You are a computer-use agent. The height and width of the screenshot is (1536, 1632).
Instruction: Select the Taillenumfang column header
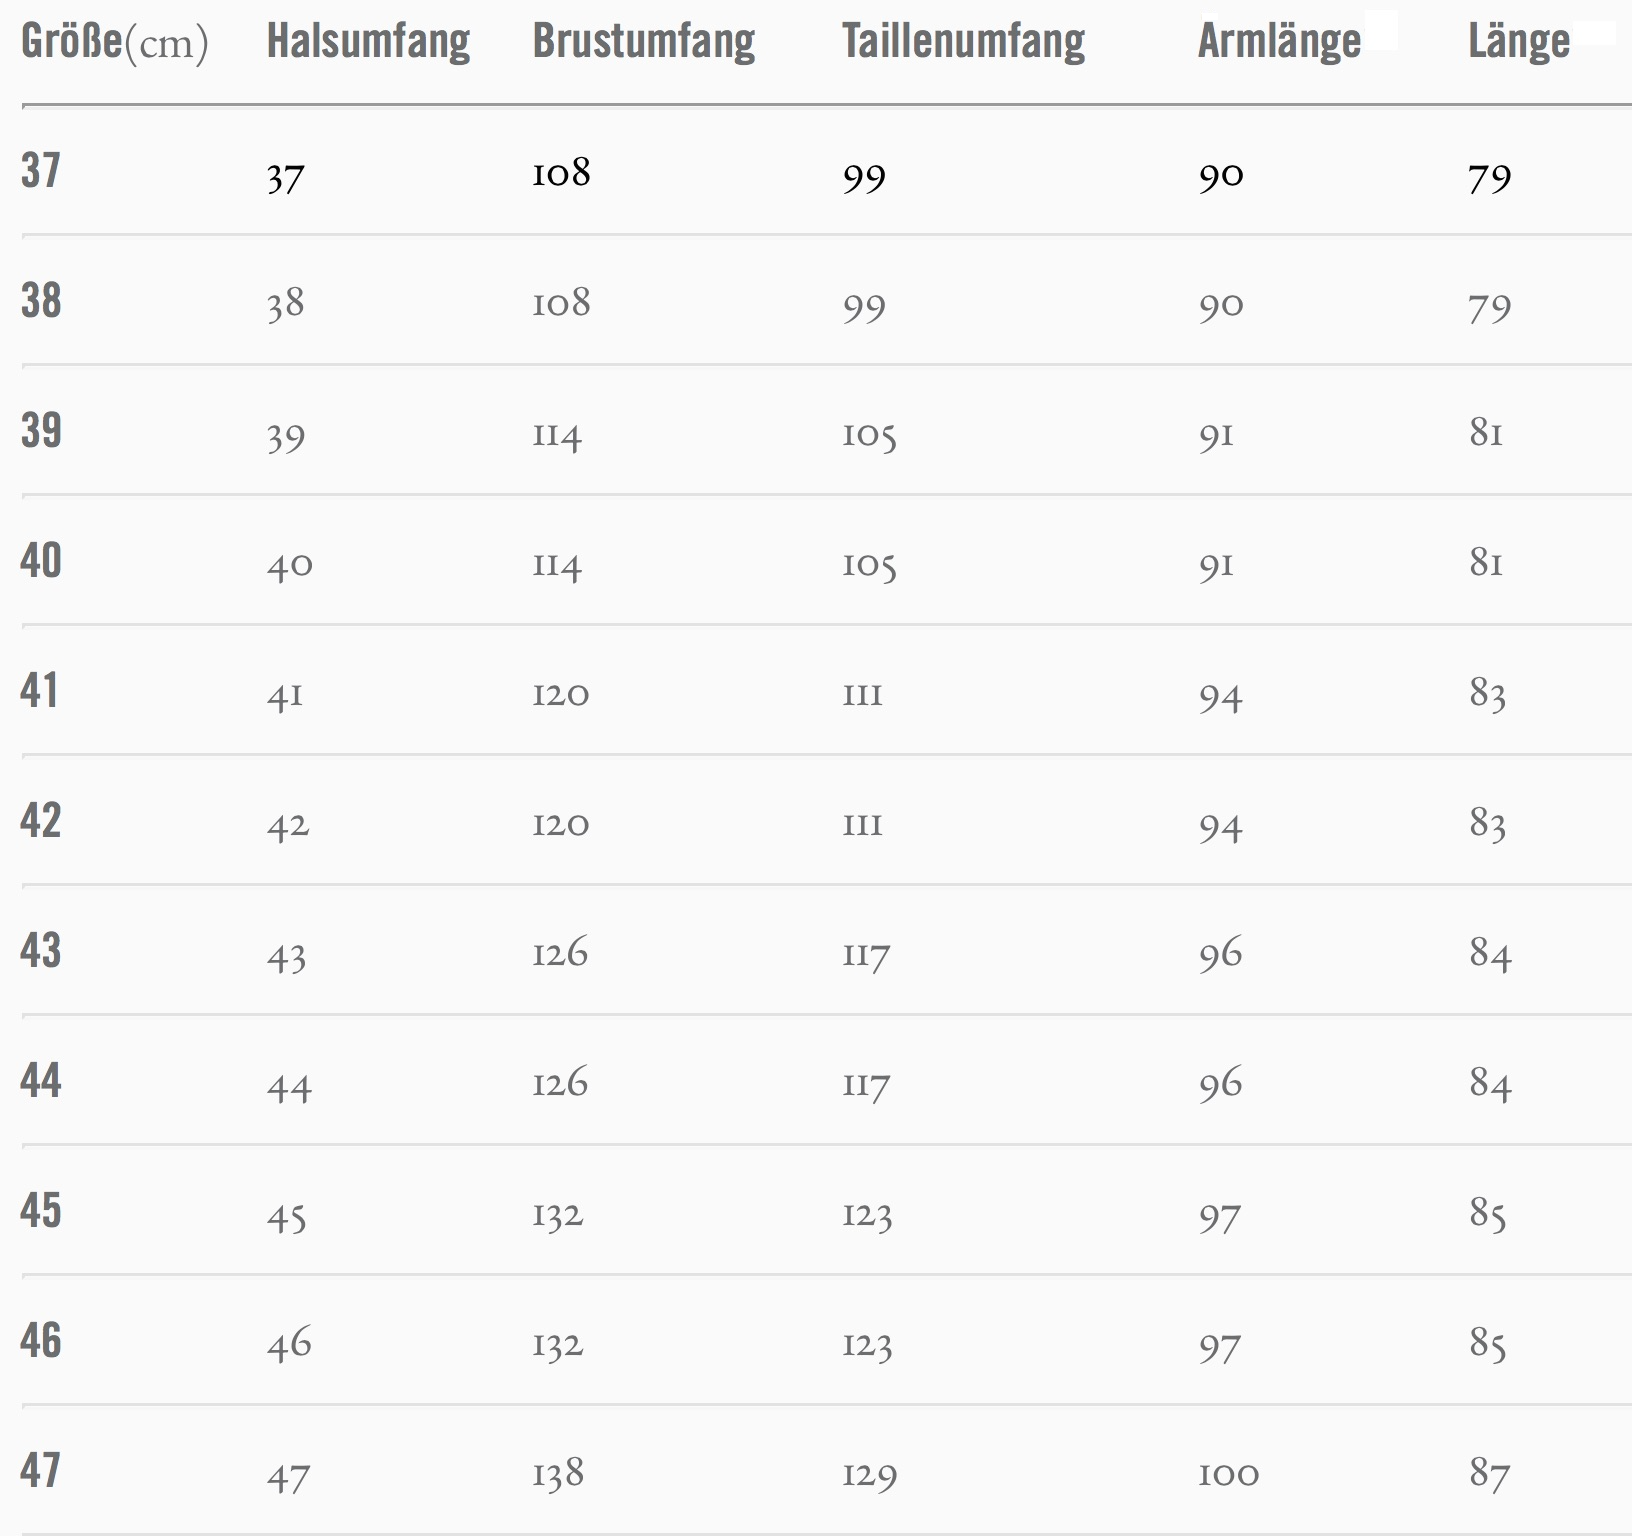963,42
